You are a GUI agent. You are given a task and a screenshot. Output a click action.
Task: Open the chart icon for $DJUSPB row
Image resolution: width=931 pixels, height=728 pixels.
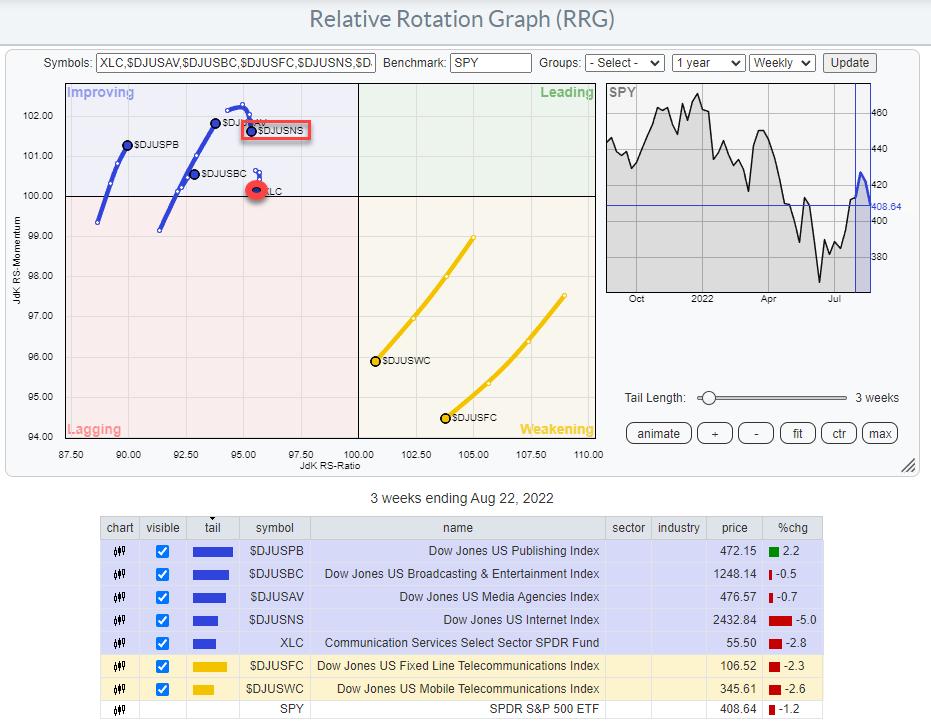click(x=120, y=551)
